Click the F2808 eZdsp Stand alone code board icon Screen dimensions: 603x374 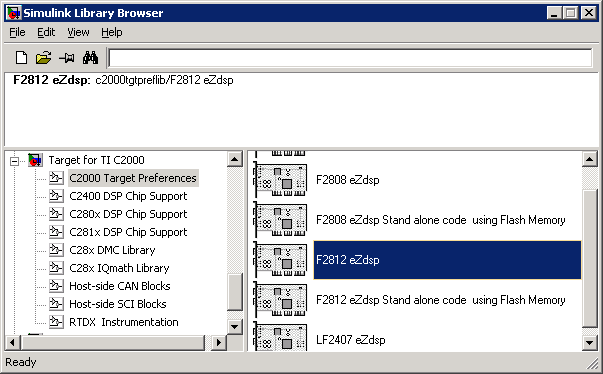[280, 219]
